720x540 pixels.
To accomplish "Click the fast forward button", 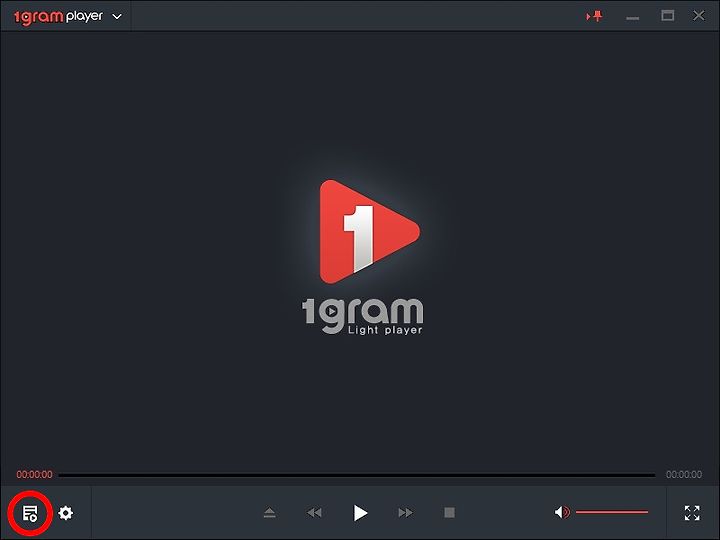I will (x=405, y=512).
